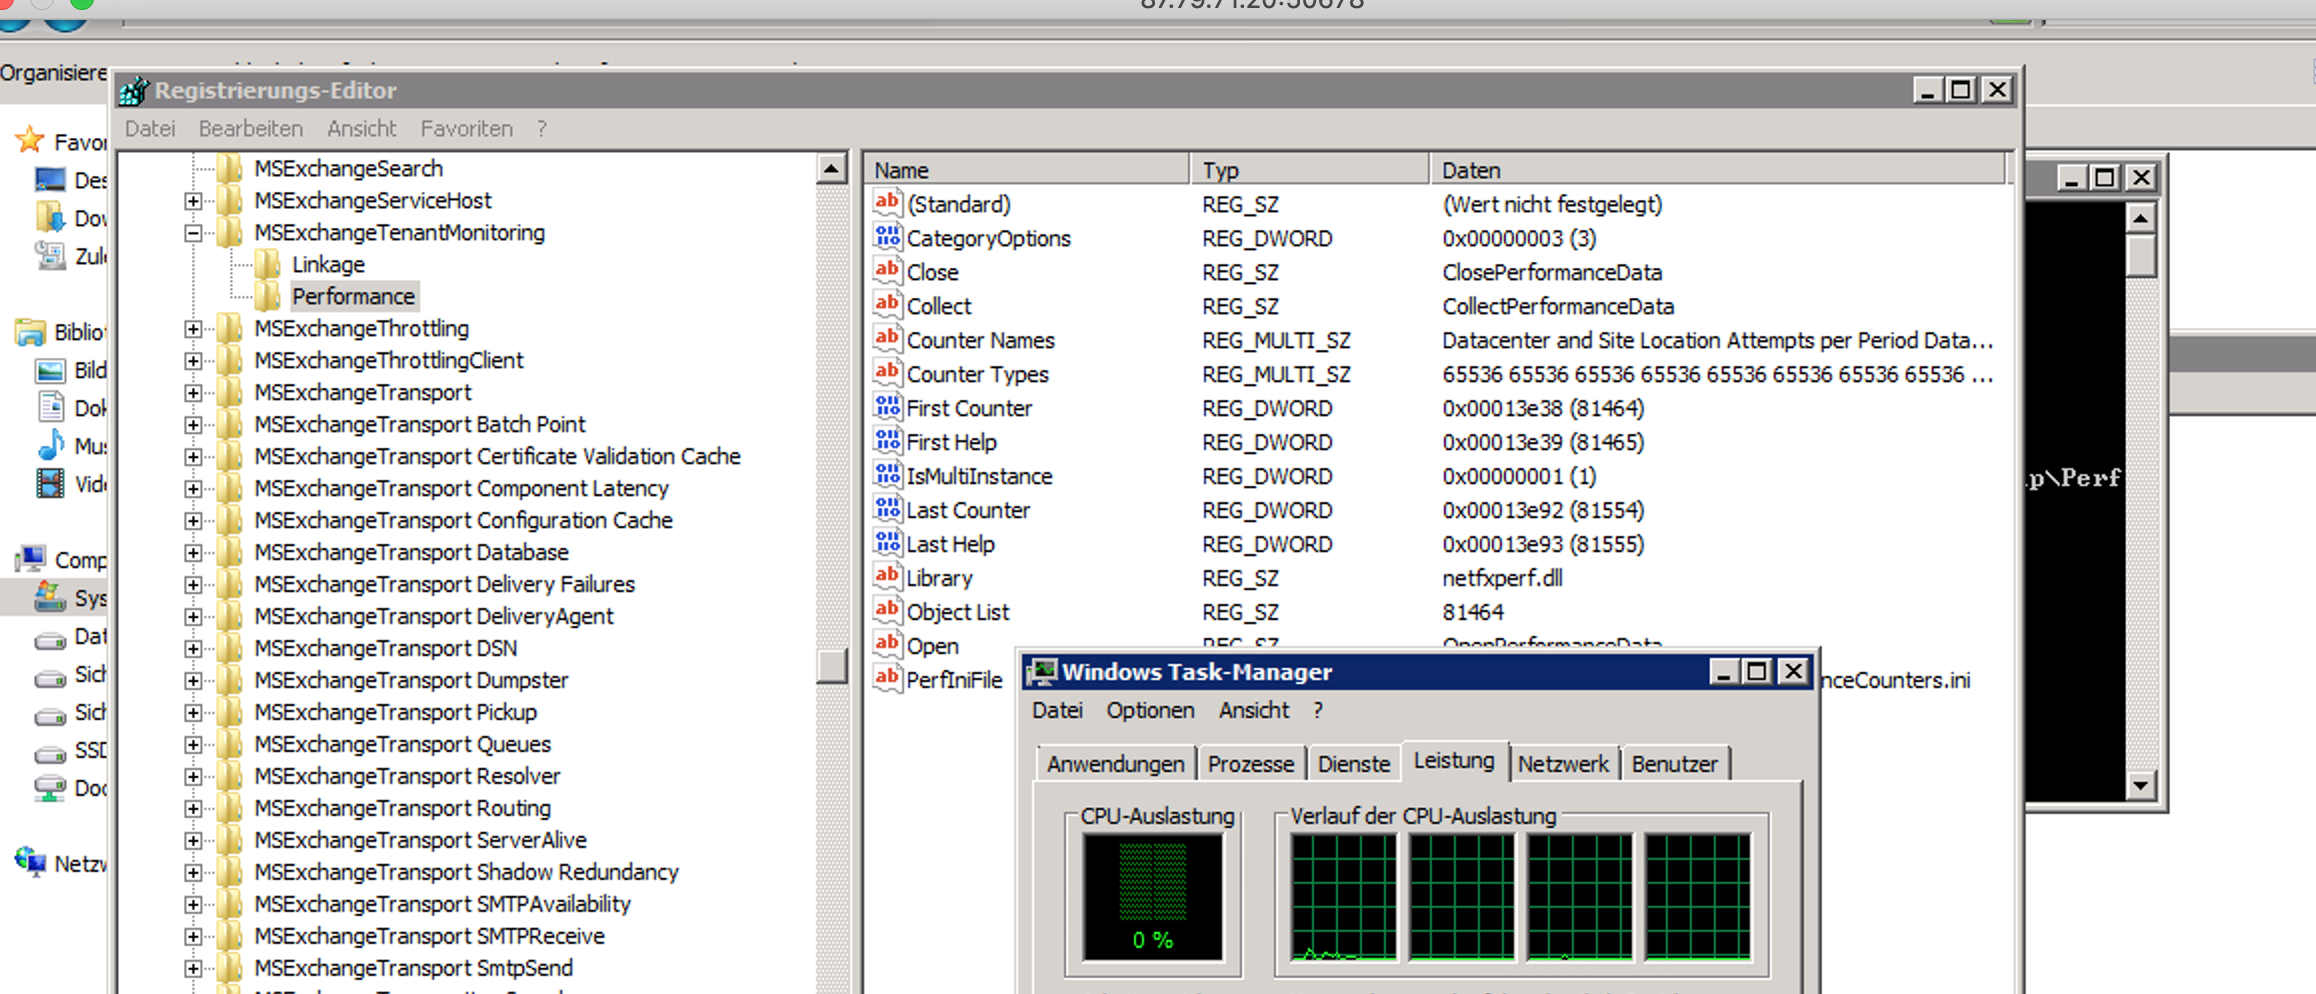This screenshot has width=2316, height=994.
Task: Expand MSExchangeTransport Database key
Action: [x=193, y=553]
